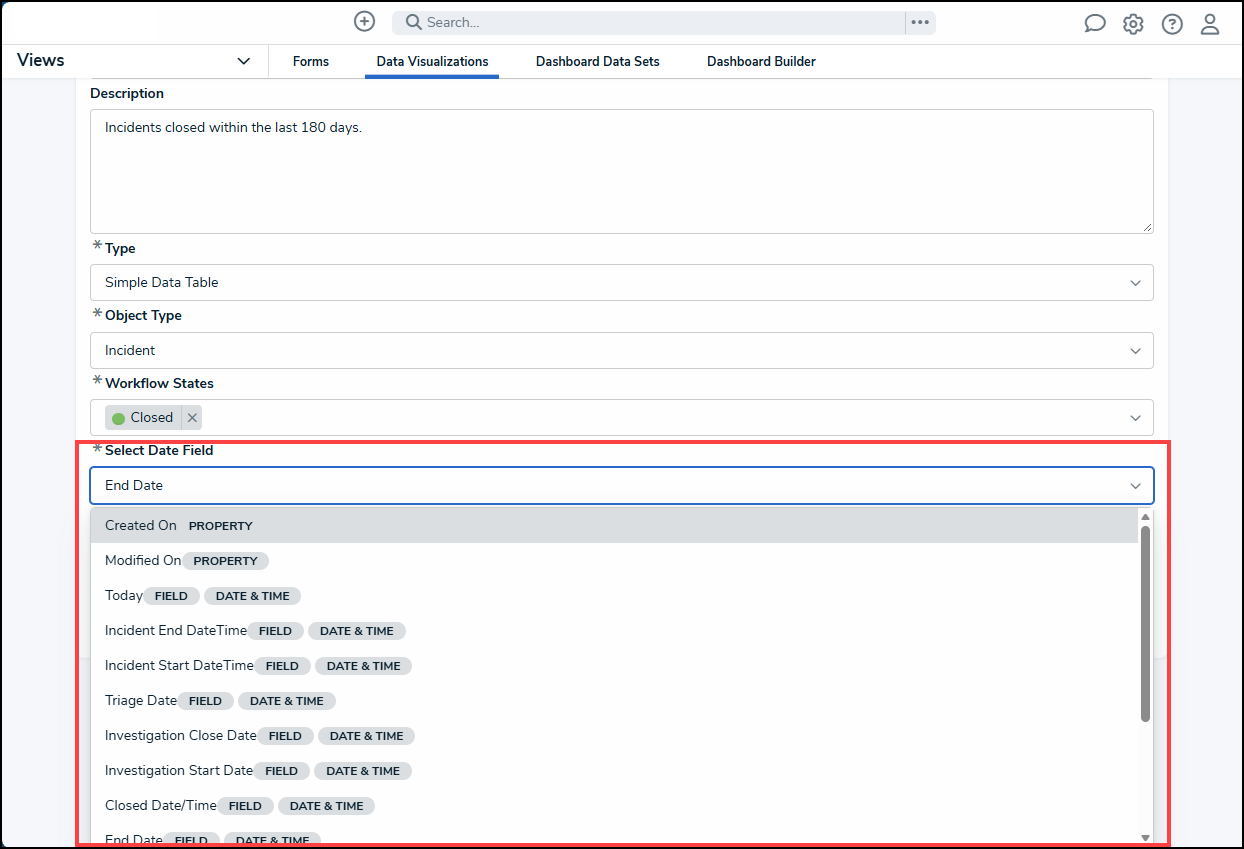Select the Data Visualizations tab
This screenshot has height=849, width=1244.
click(x=432, y=61)
